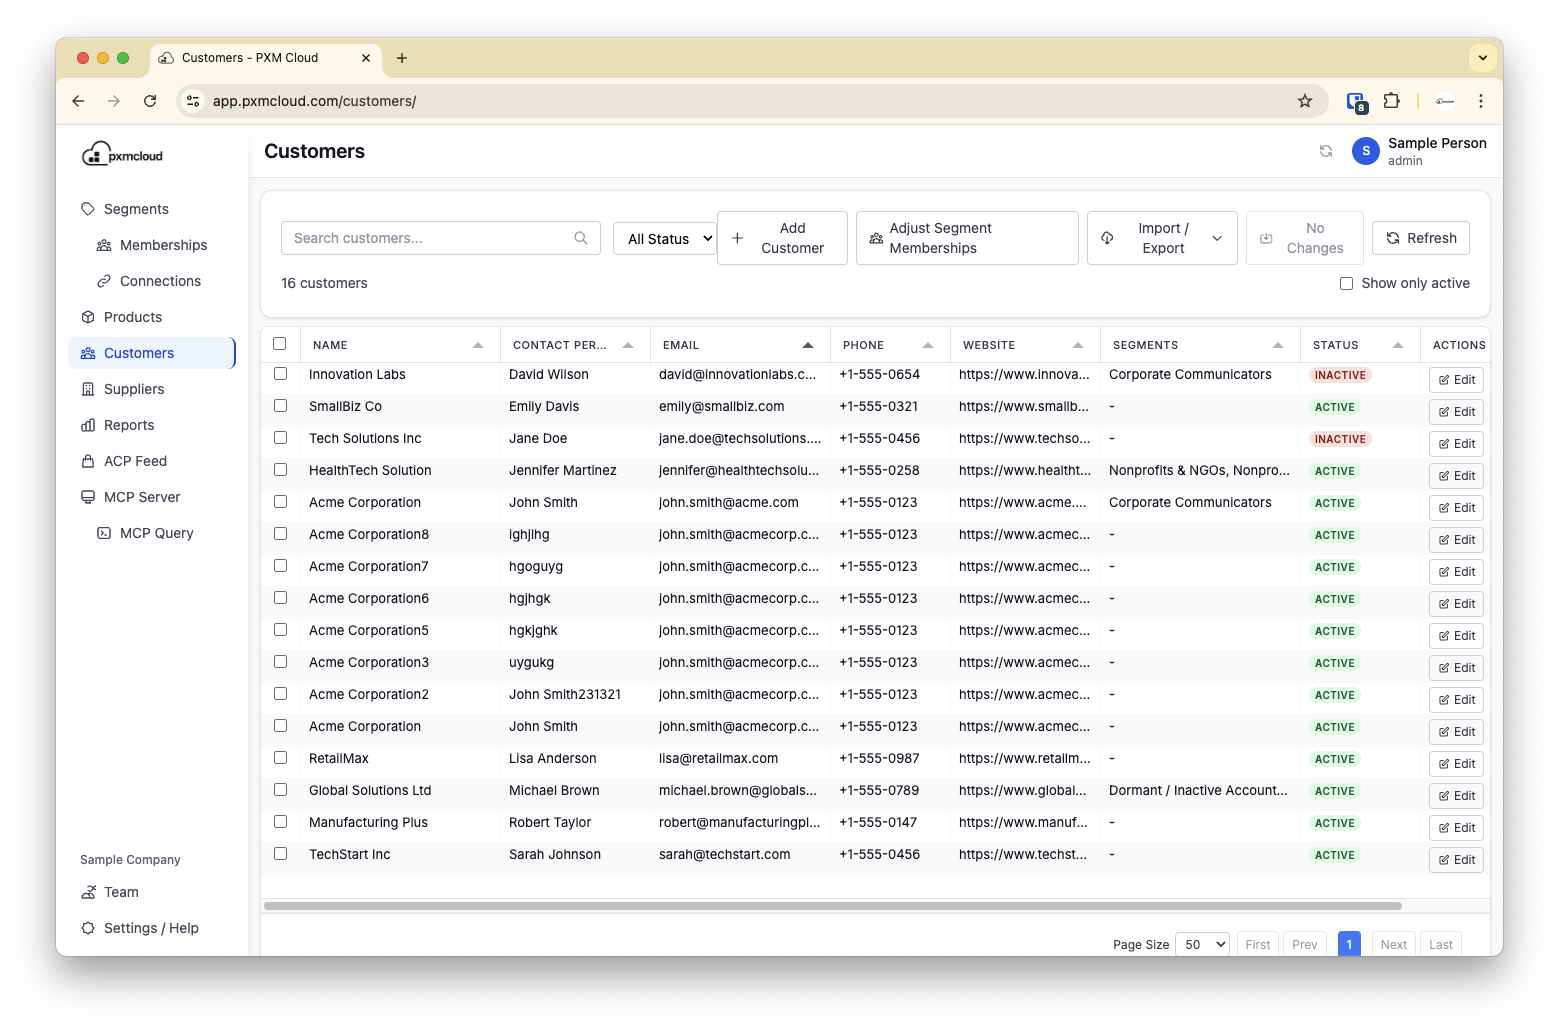Open Settings / Help in the sidebar
This screenshot has width=1559, height=1030.
[151, 928]
